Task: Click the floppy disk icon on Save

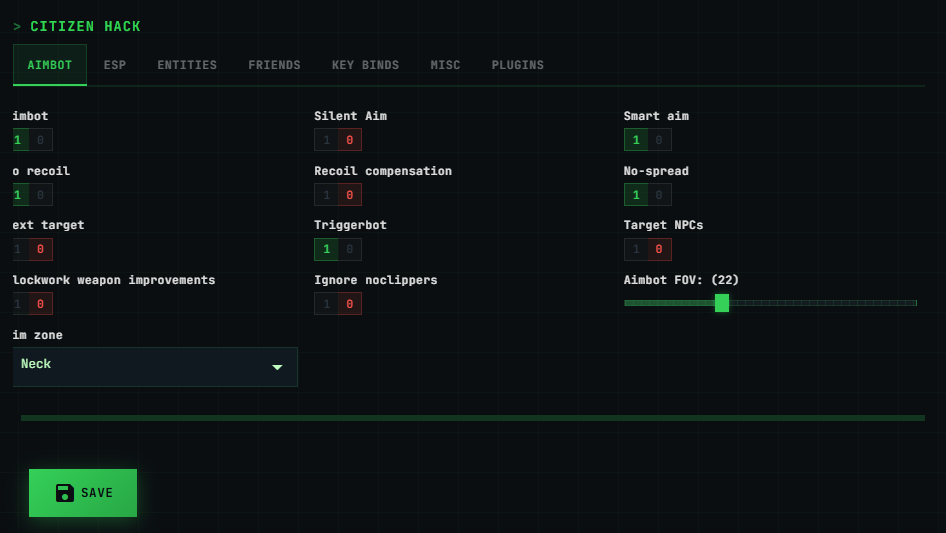Action: [65, 493]
